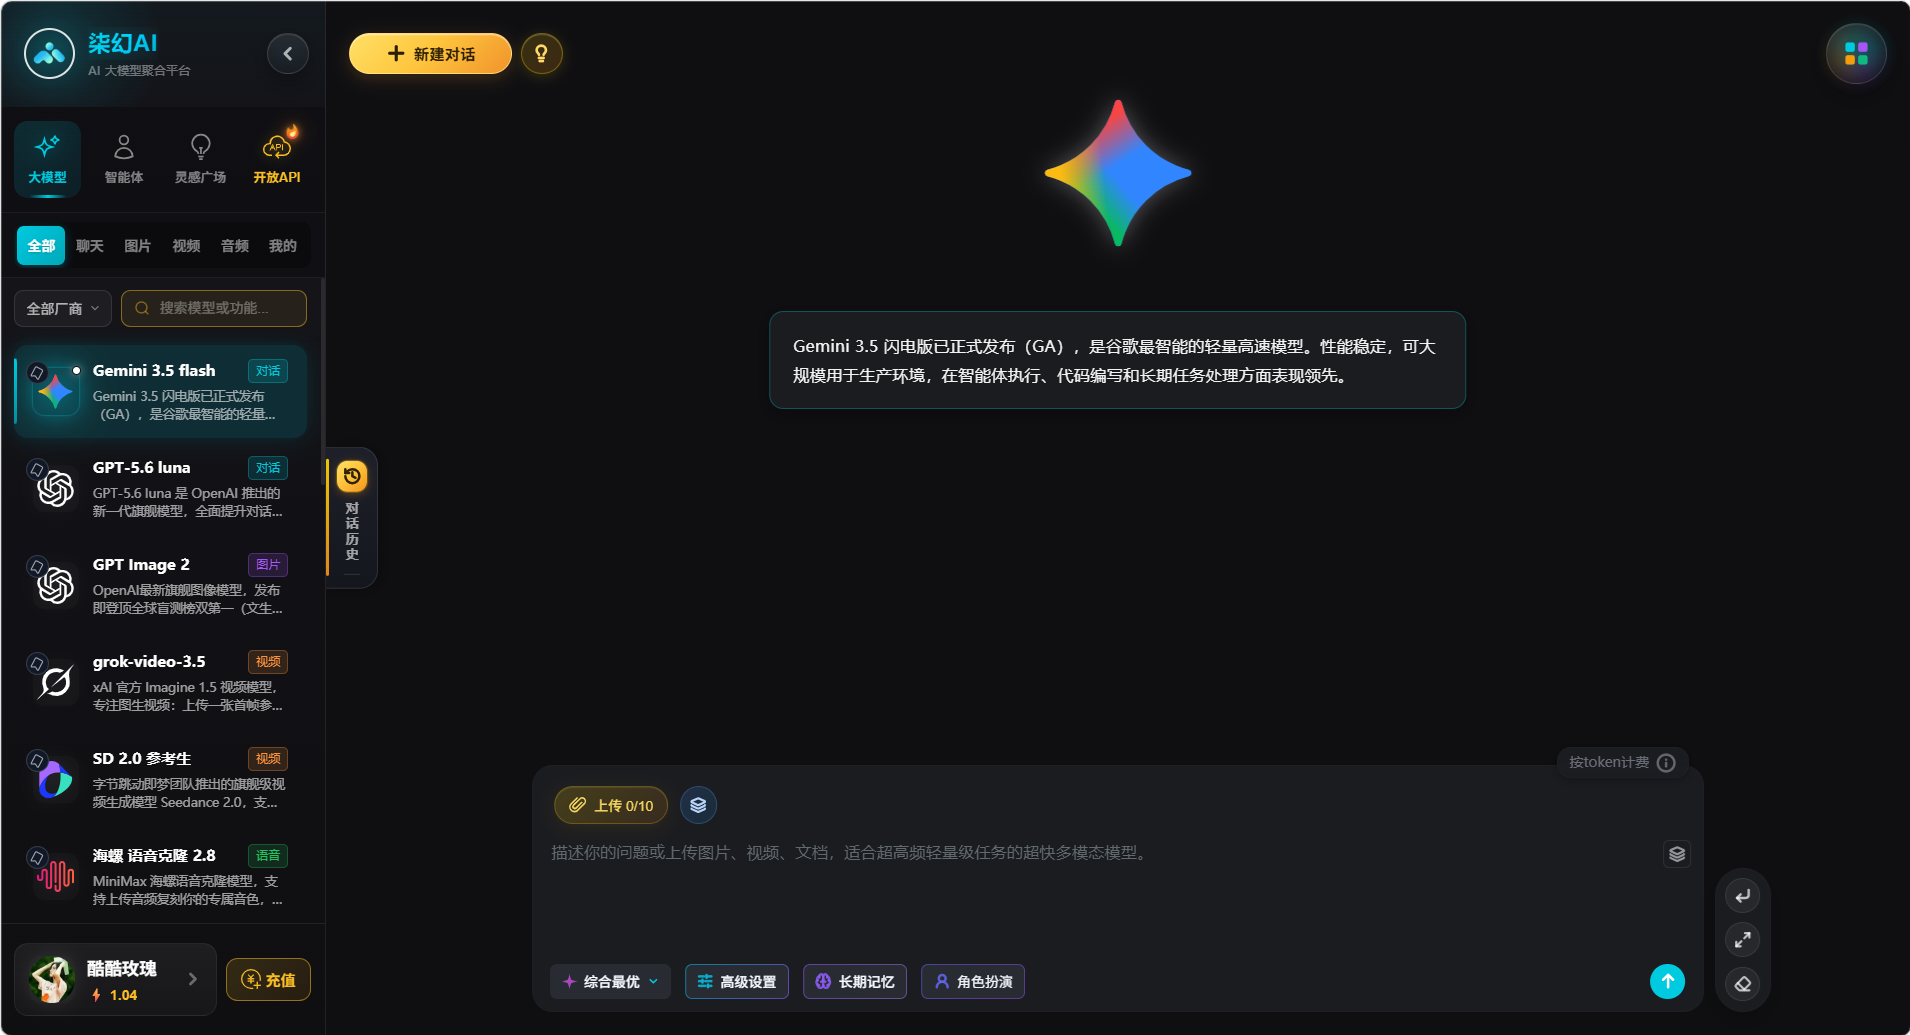Toggle 长期记忆 long-term memory
Screen dimensions: 1910x1035
click(x=855, y=982)
